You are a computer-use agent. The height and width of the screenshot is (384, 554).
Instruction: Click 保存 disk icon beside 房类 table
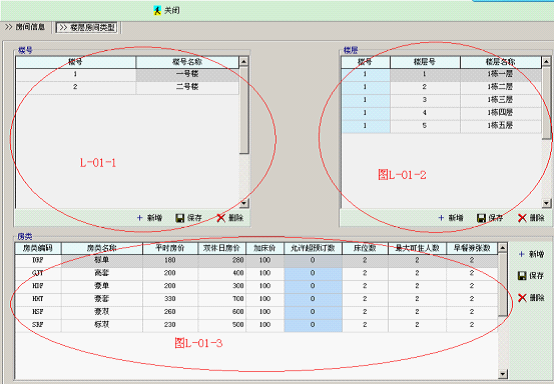[x=522, y=276]
